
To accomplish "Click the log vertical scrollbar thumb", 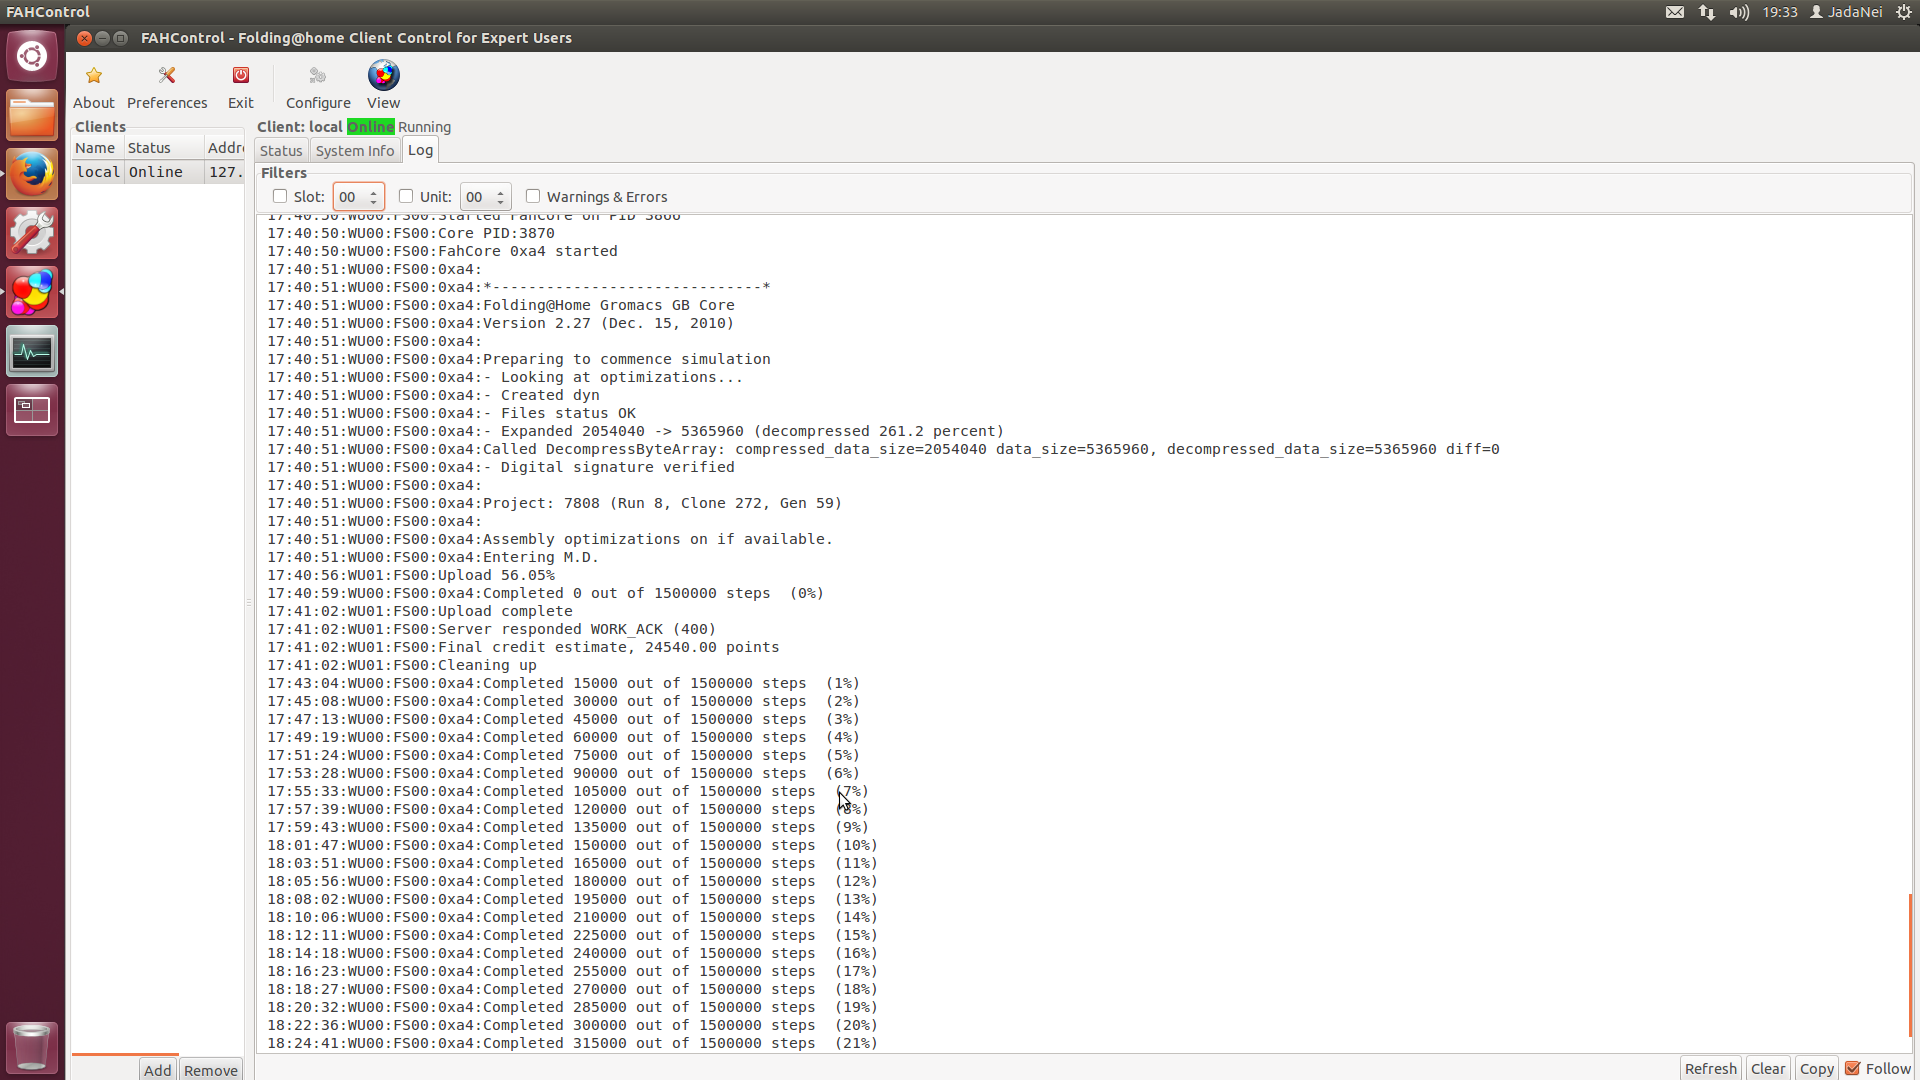I will coord(1909,964).
